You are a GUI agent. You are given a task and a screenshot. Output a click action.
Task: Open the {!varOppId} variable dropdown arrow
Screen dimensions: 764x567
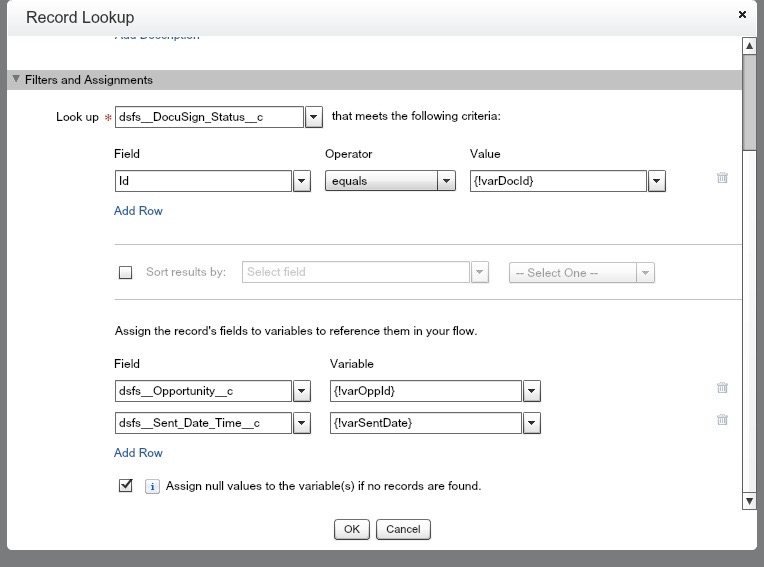532,391
